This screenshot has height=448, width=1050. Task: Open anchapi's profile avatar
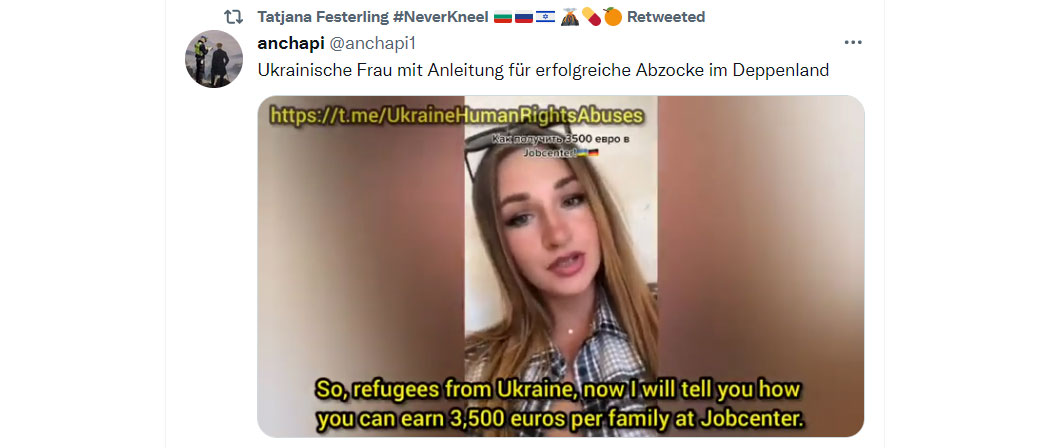(214, 59)
